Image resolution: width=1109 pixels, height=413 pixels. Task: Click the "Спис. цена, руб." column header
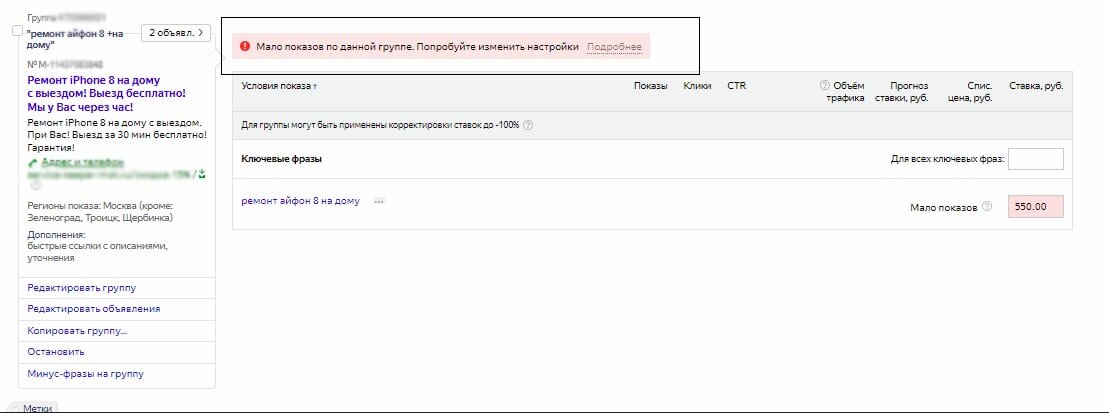tap(970, 92)
